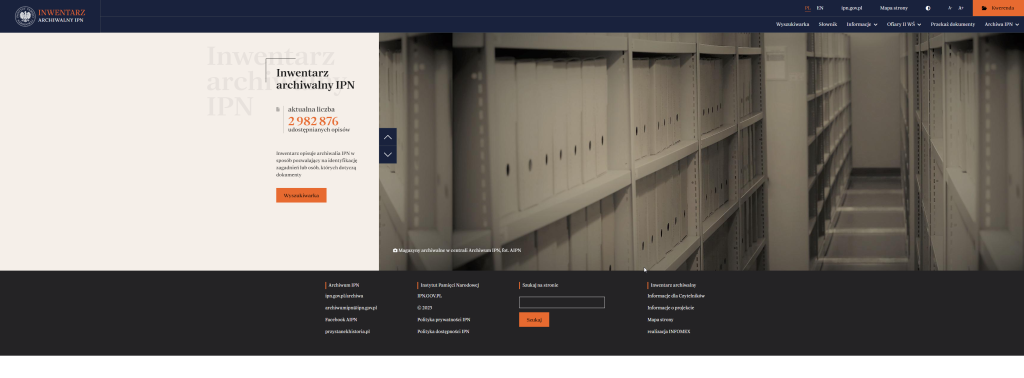Show next slide with down chevron
Screen dimensions: 1024x378
388,155
